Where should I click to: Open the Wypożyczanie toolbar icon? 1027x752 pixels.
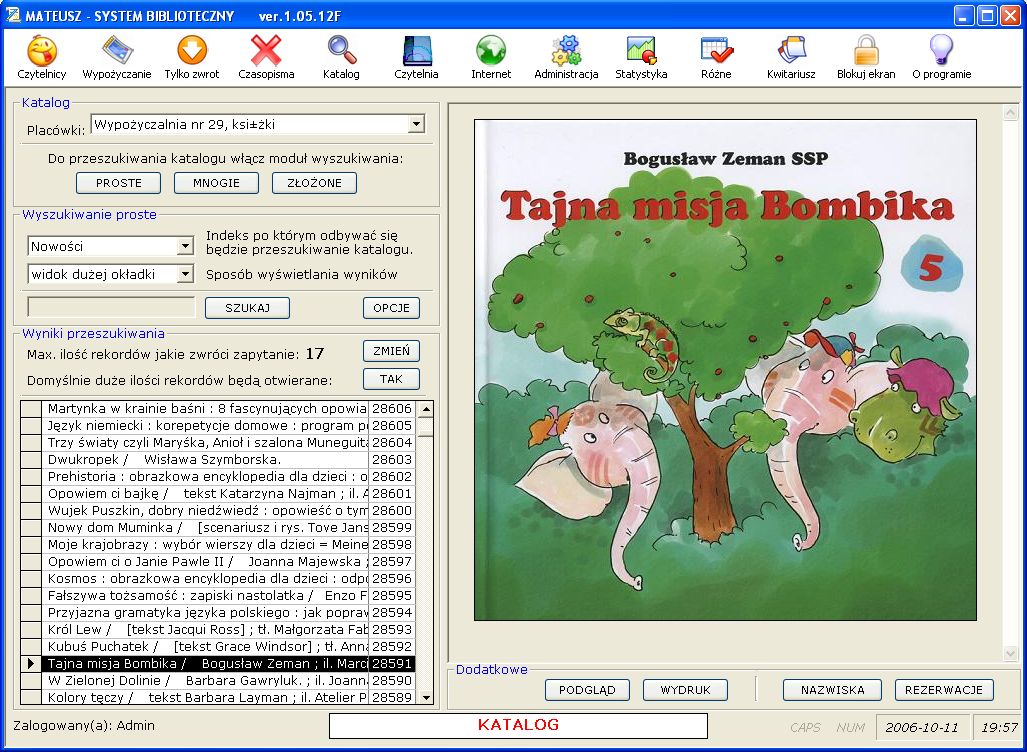[117, 52]
